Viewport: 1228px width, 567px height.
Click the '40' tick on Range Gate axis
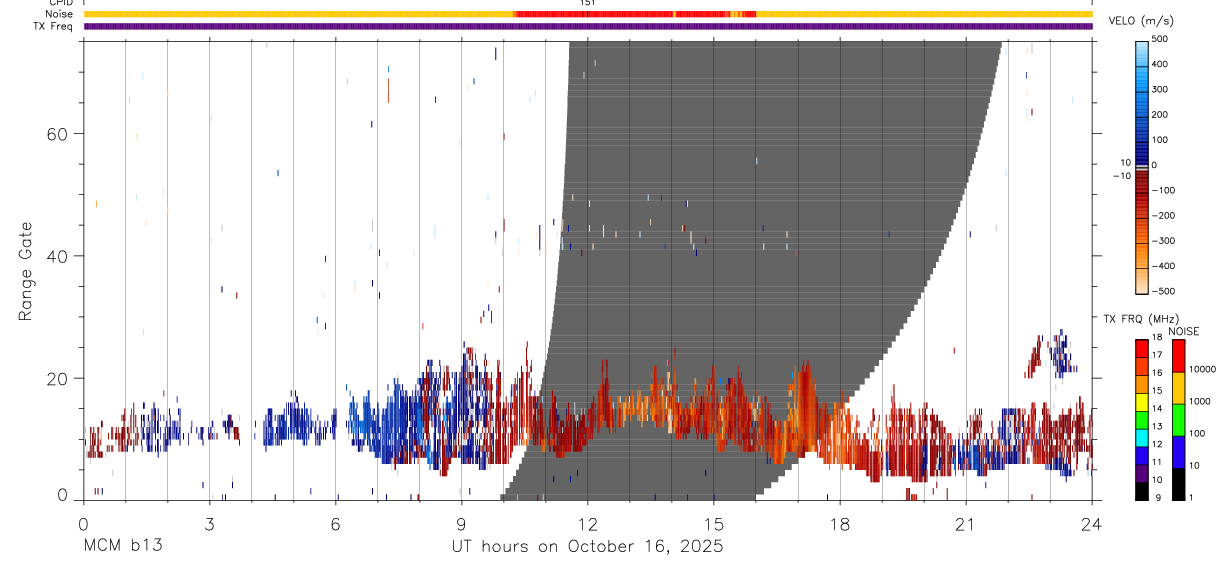56,256
